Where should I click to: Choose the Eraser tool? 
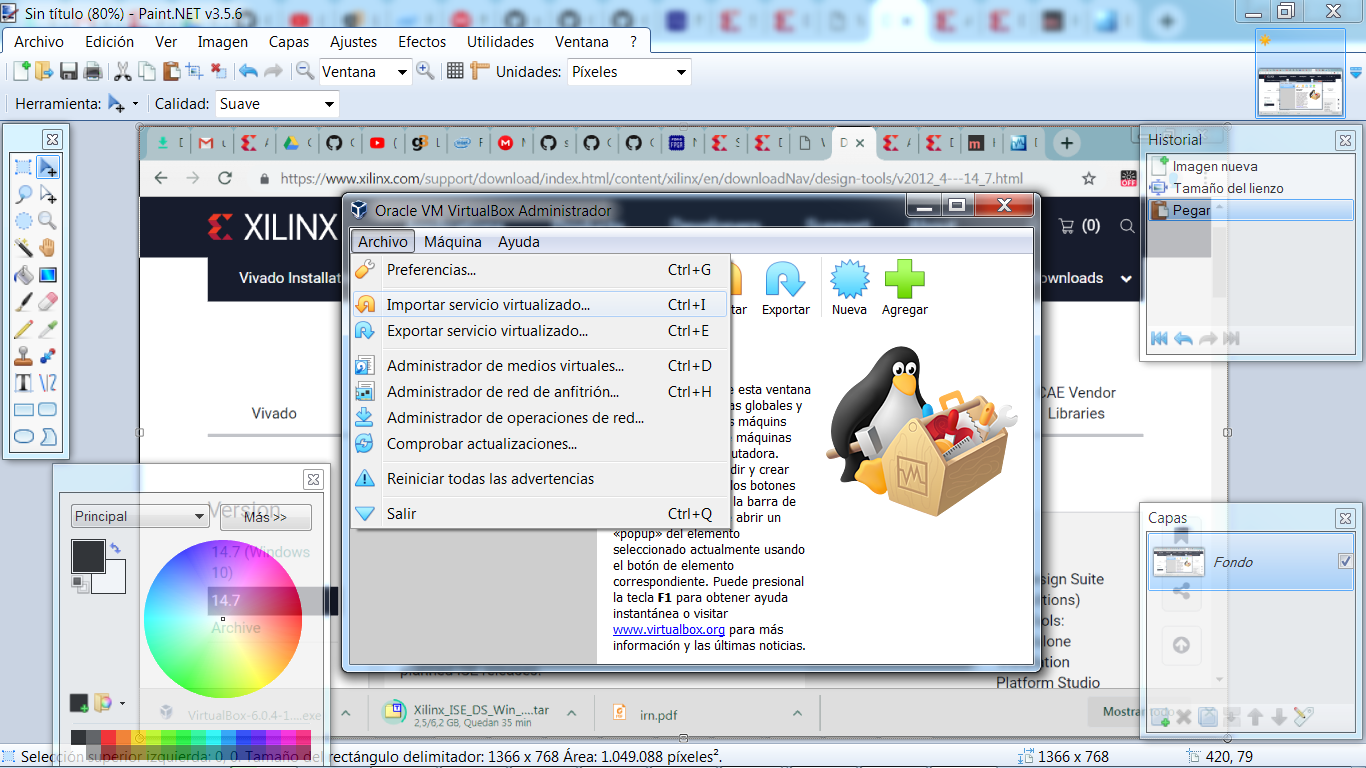pyautogui.click(x=47, y=302)
